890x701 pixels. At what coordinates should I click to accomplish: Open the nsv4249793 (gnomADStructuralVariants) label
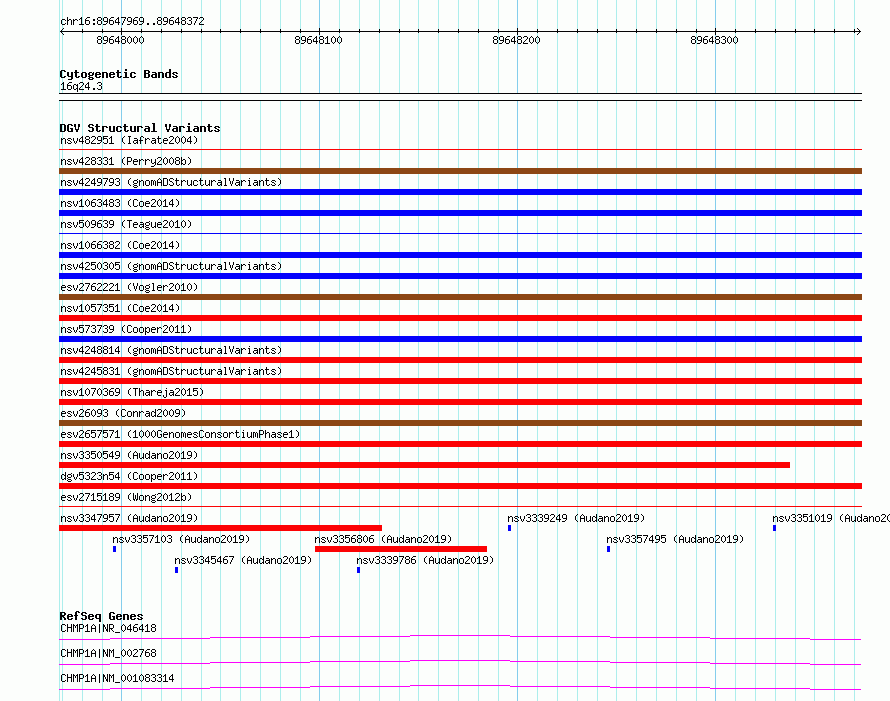171,182
